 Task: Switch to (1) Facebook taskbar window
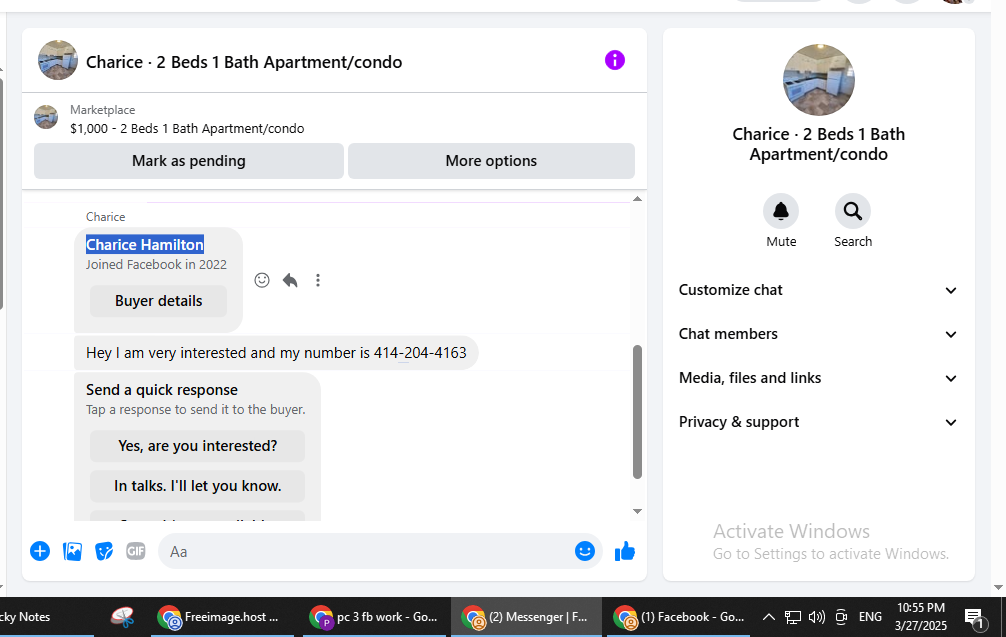pos(679,617)
